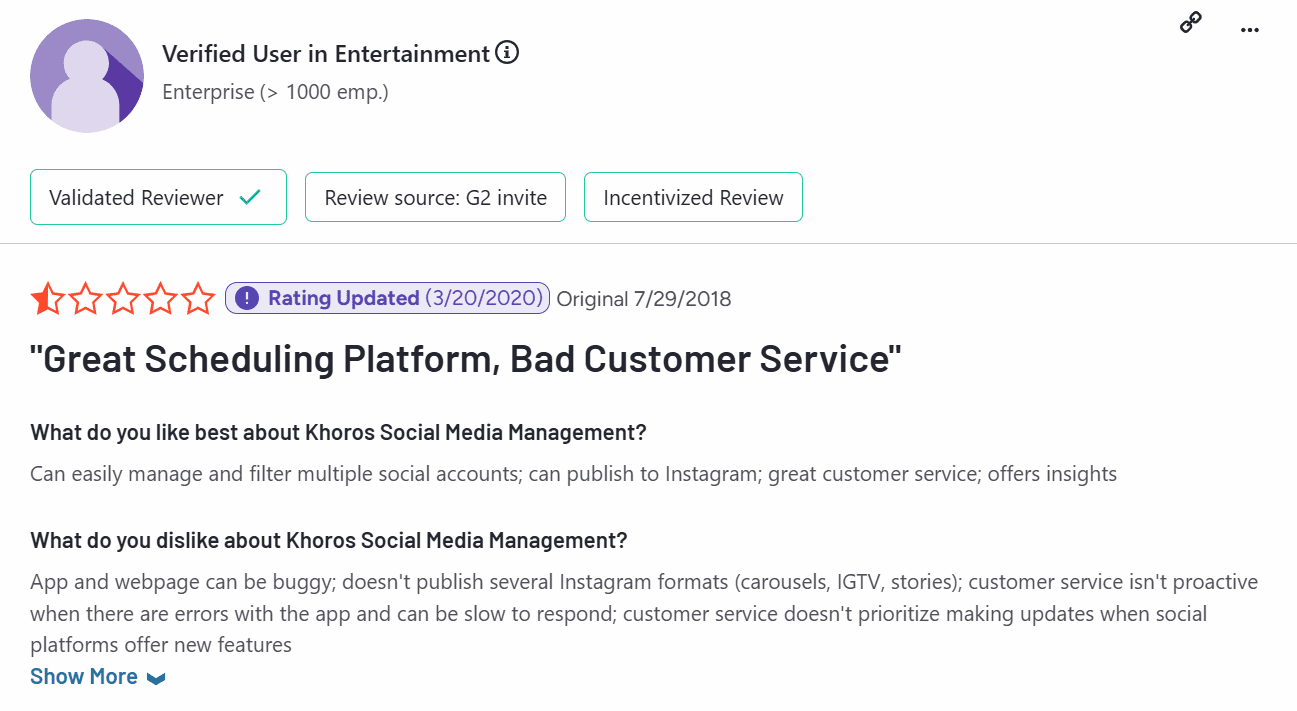Select the Incentivized Review badge
1297x711 pixels.
pyautogui.click(x=693, y=196)
